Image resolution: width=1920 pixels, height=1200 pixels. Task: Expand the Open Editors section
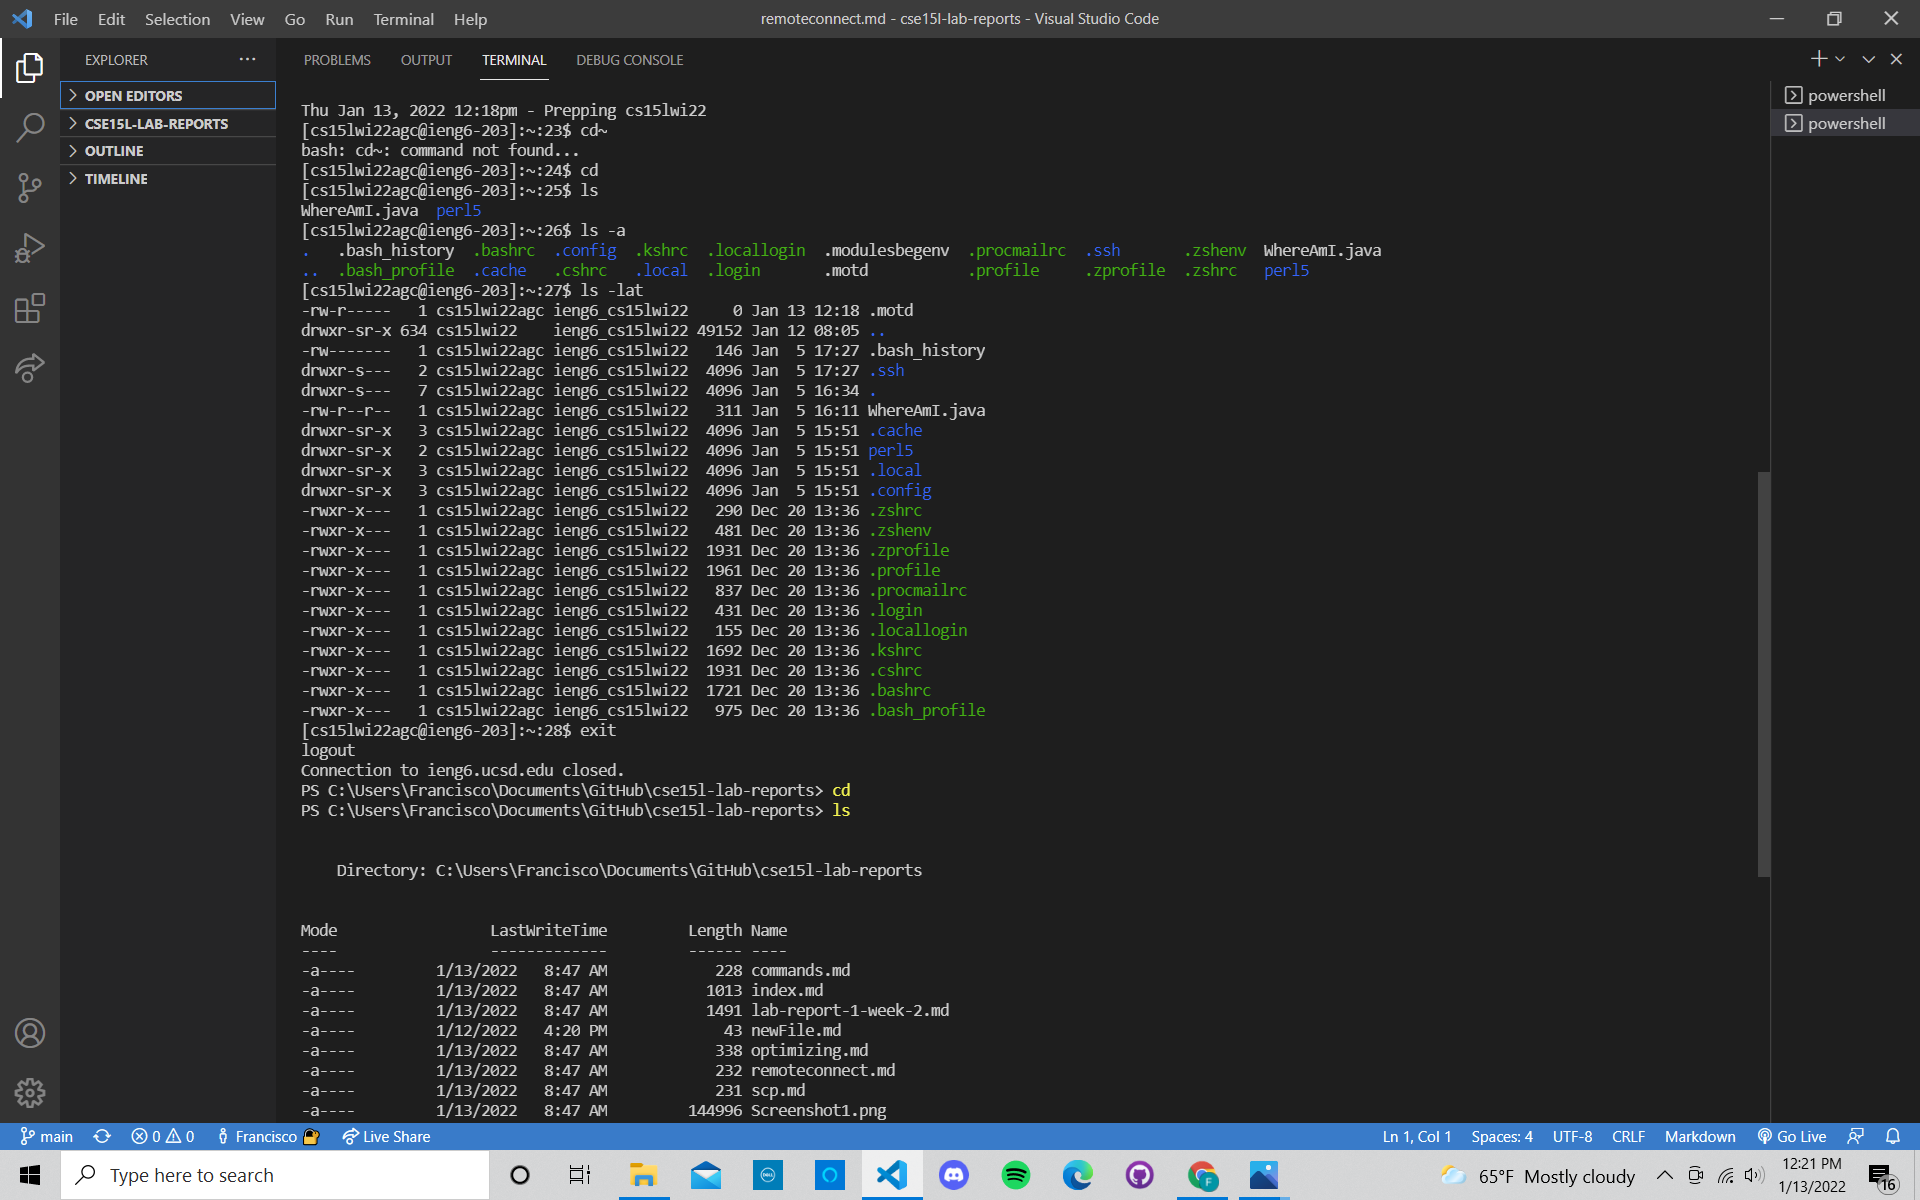point(168,95)
